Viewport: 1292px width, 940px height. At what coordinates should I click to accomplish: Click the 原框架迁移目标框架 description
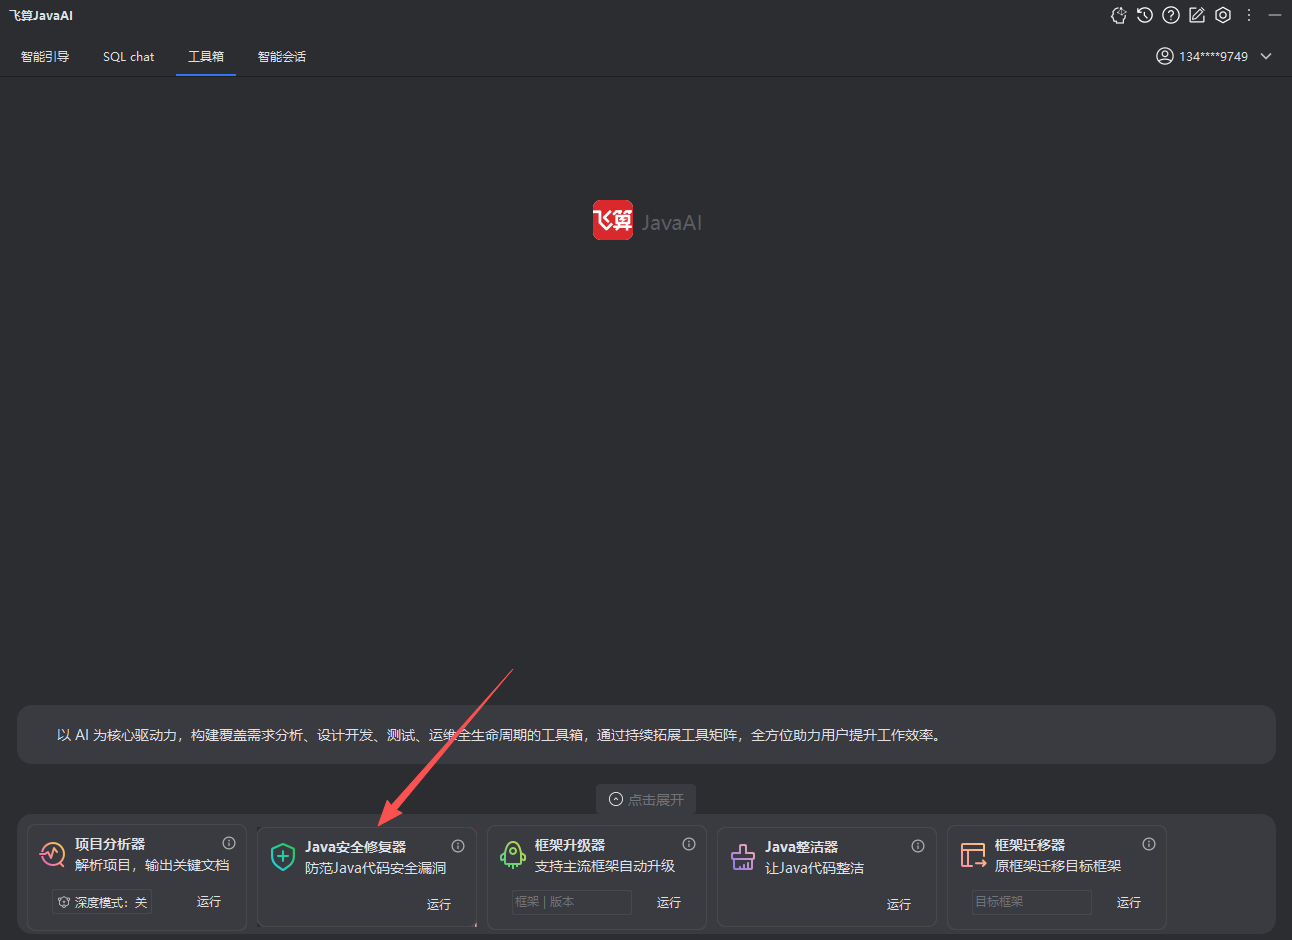[x=1058, y=866]
